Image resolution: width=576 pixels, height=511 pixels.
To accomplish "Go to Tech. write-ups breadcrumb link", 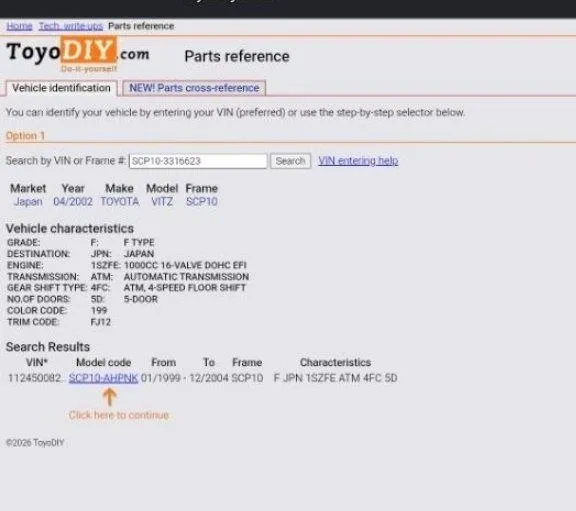I will pos(71,26).
